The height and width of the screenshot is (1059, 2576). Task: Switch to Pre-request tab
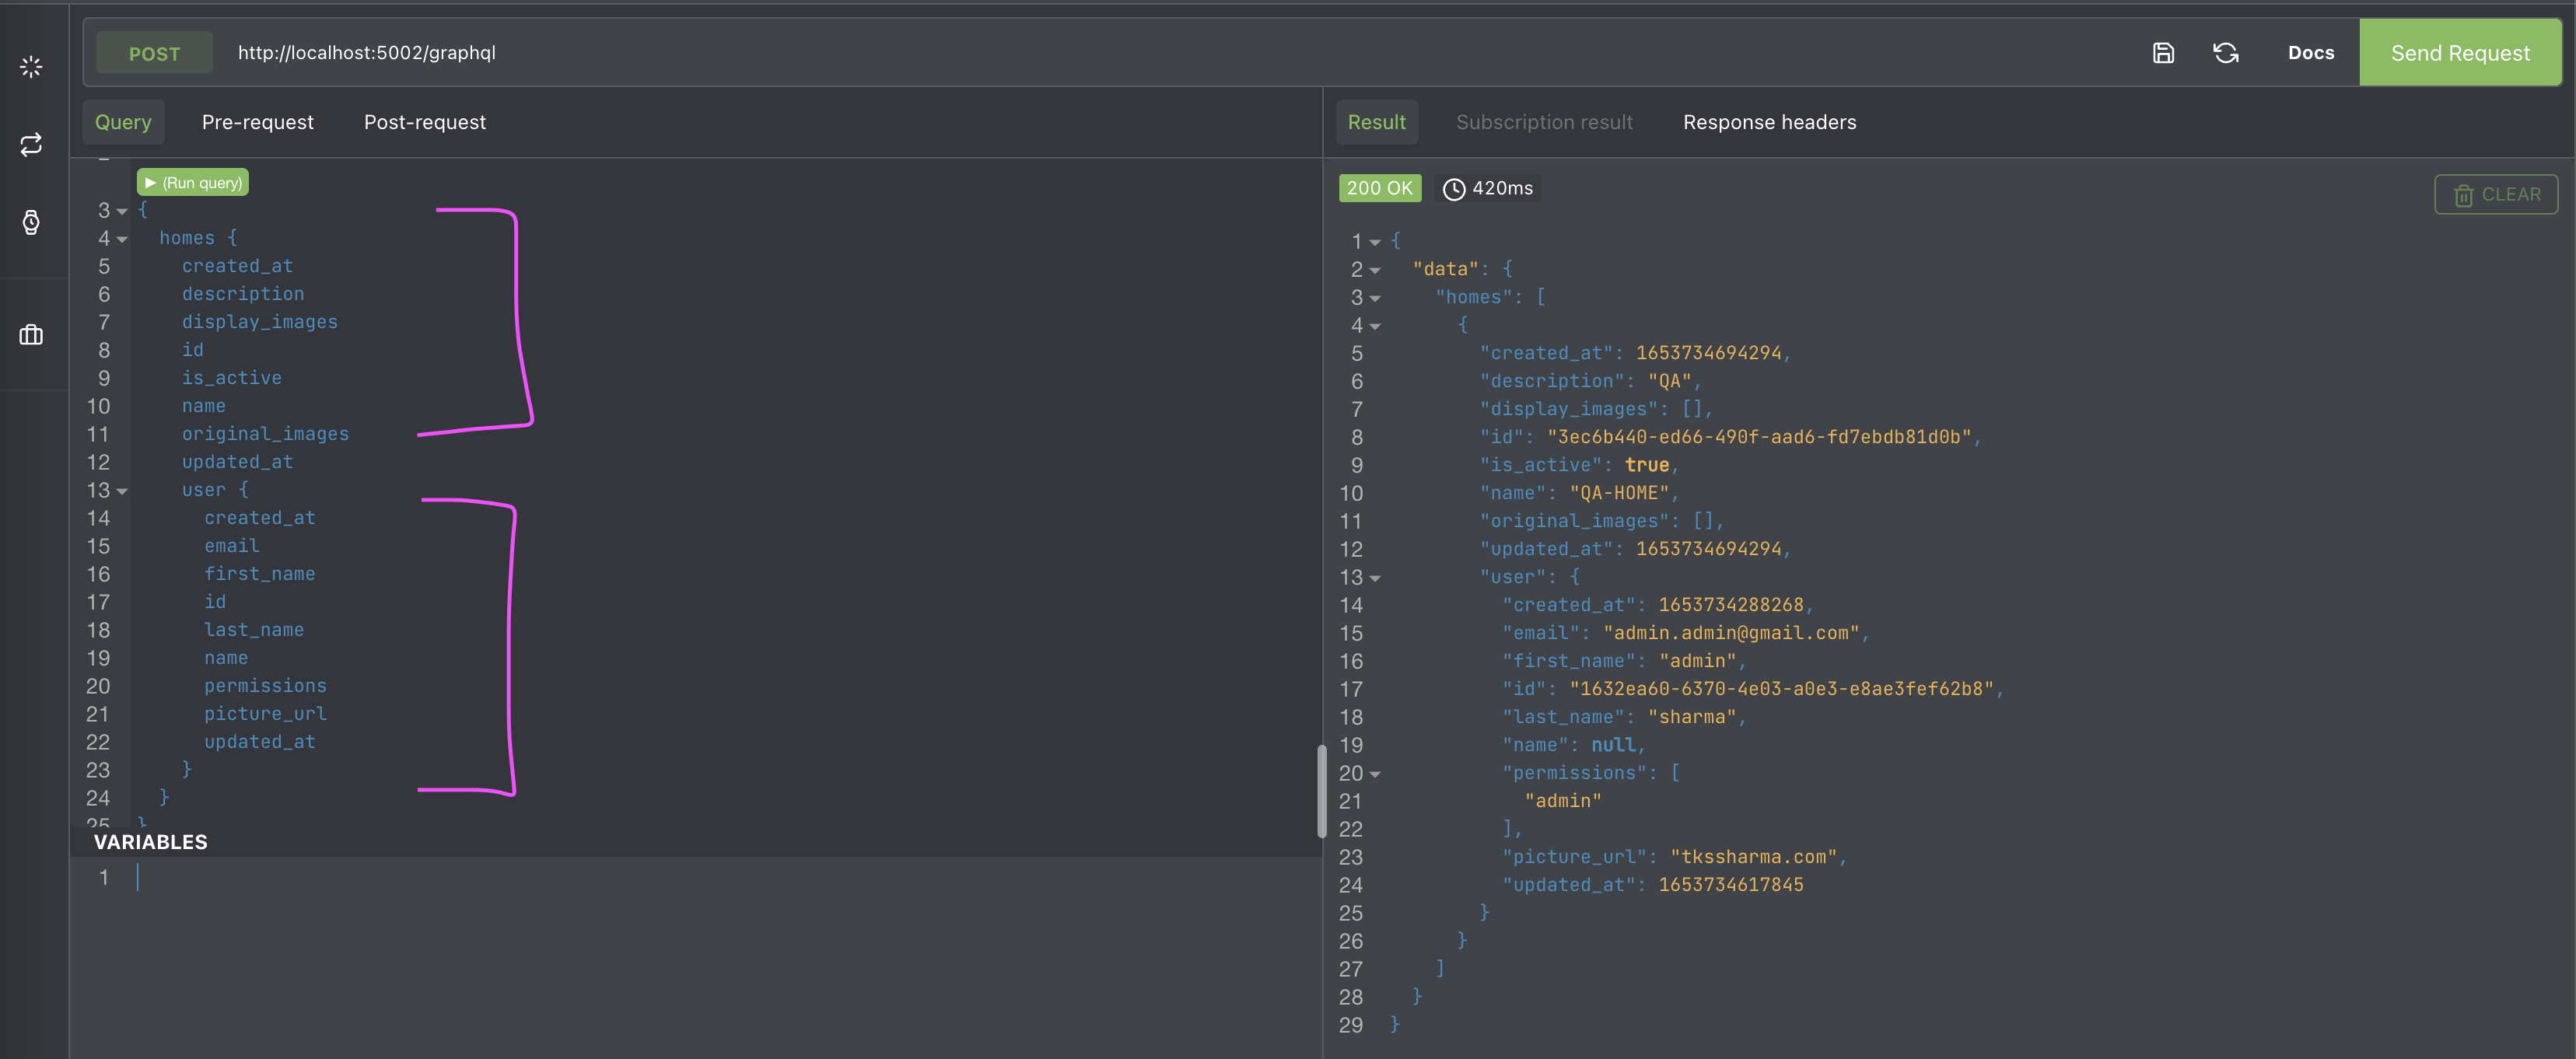(x=257, y=122)
